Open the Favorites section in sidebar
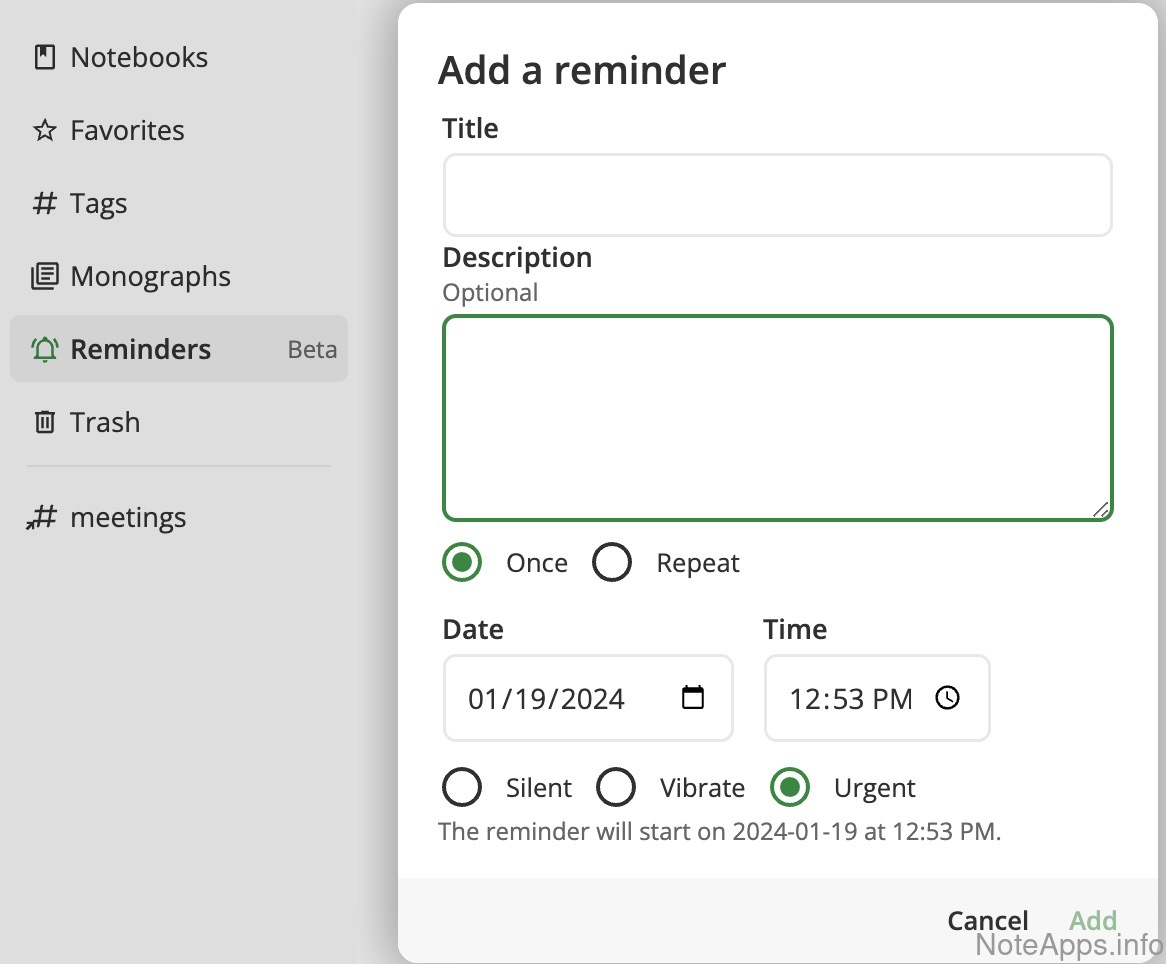 point(127,131)
